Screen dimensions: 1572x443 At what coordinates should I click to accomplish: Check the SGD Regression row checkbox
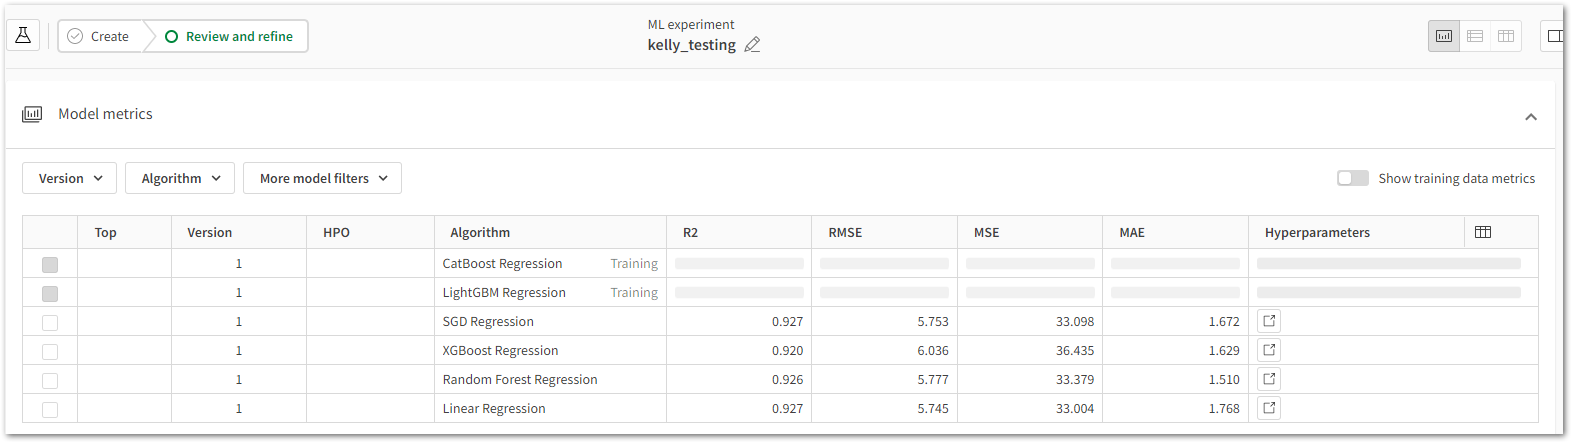tap(50, 322)
